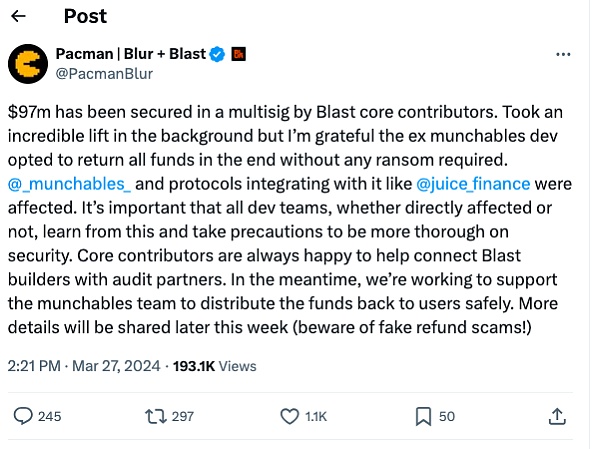This screenshot has width=600, height=449.
Task: Click the repost arrows icon
Action: click(156, 415)
